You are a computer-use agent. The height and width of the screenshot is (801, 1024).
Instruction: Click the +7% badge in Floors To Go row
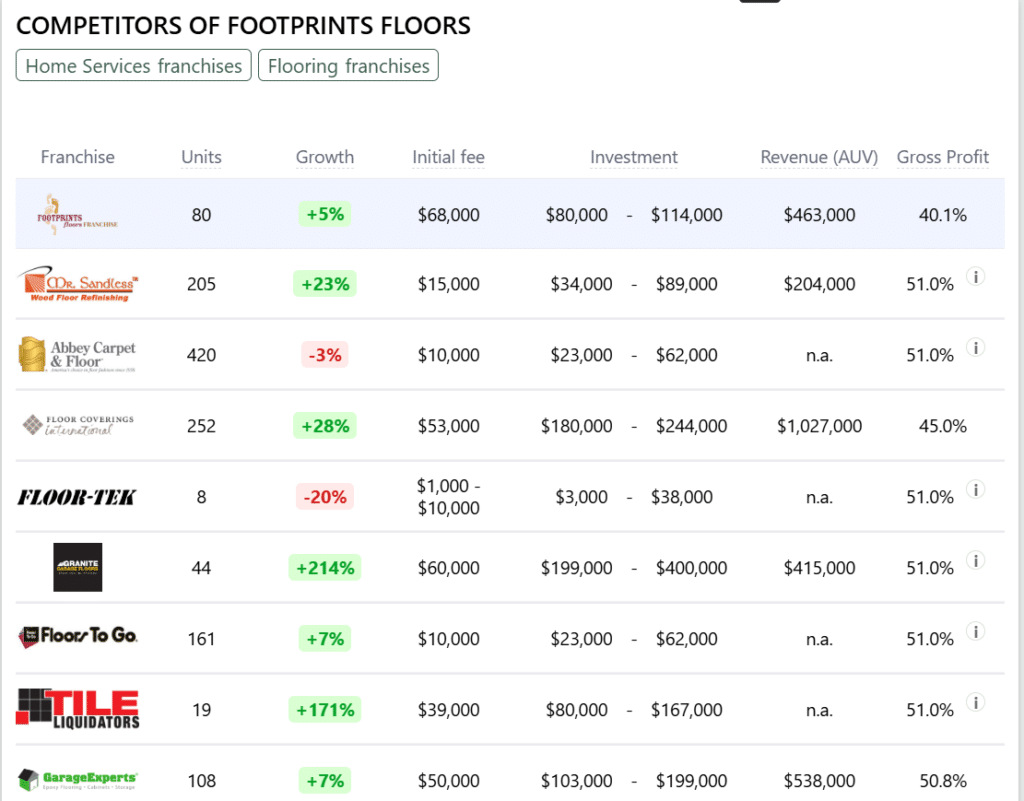[325, 638]
